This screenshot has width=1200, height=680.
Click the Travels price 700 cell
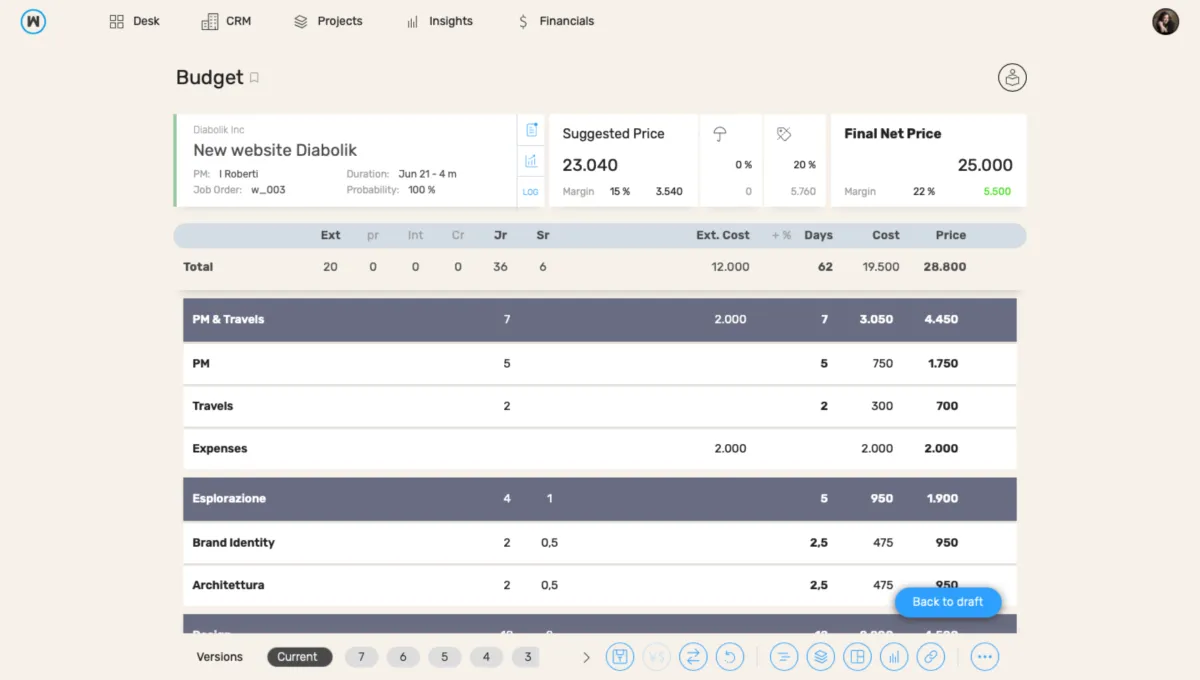pos(947,406)
